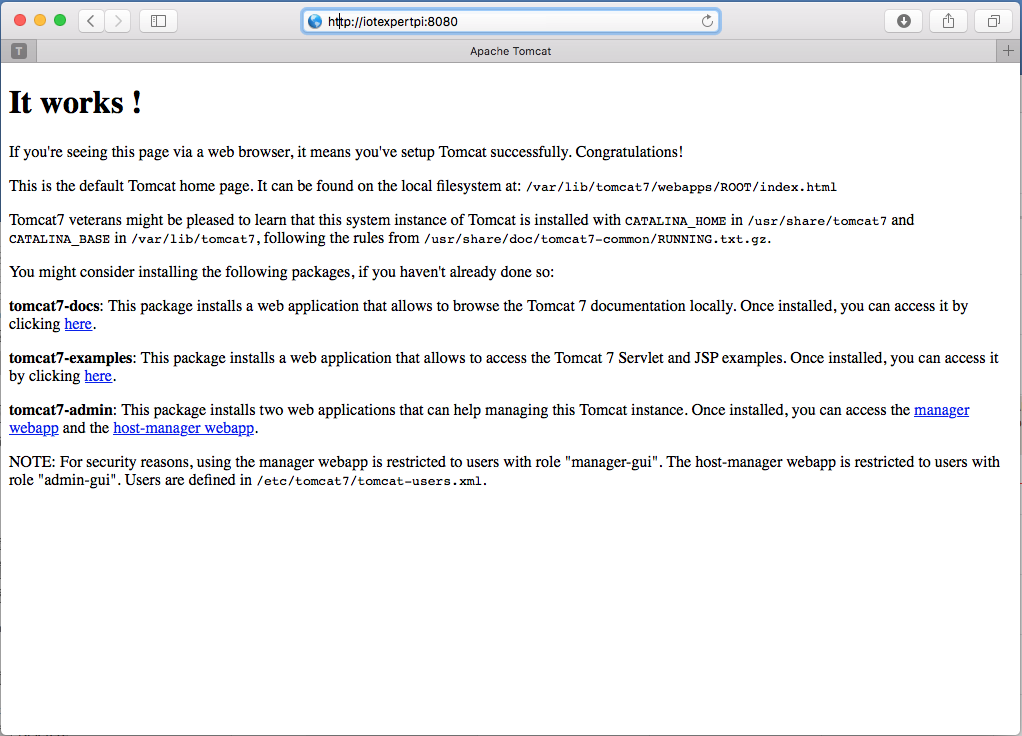Click the /usr/share/tomcat7 path text
The width and height of the screenshot is (1022, 736).
pos(817,221)
